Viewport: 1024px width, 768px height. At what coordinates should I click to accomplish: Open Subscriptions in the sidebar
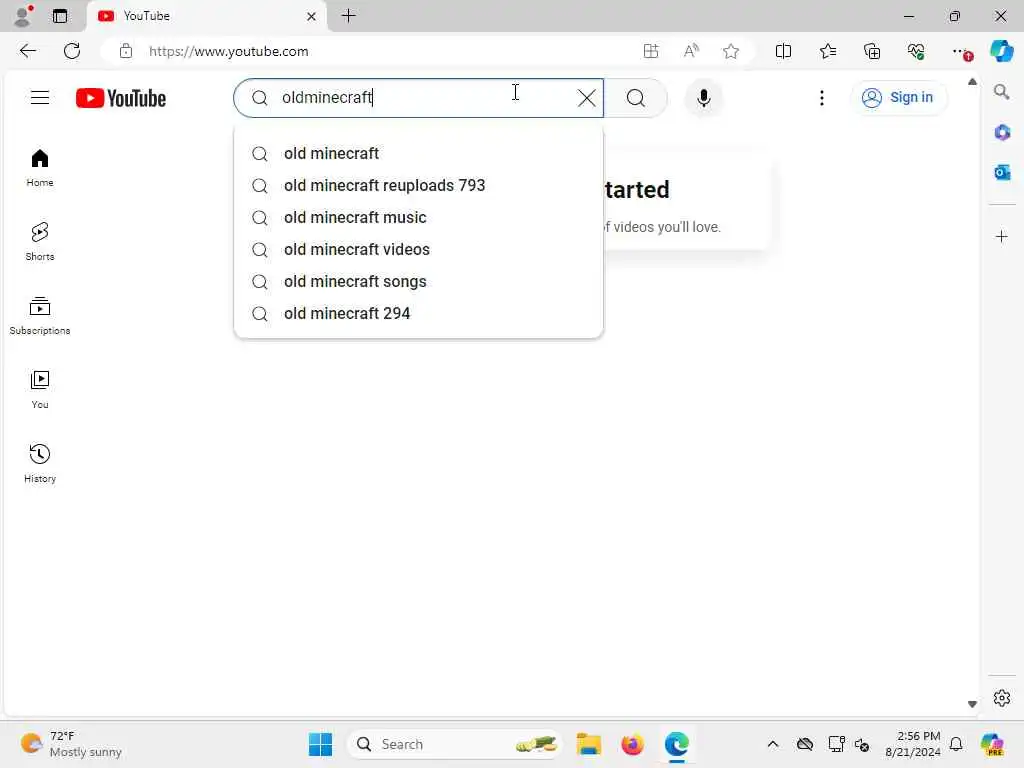40,316
